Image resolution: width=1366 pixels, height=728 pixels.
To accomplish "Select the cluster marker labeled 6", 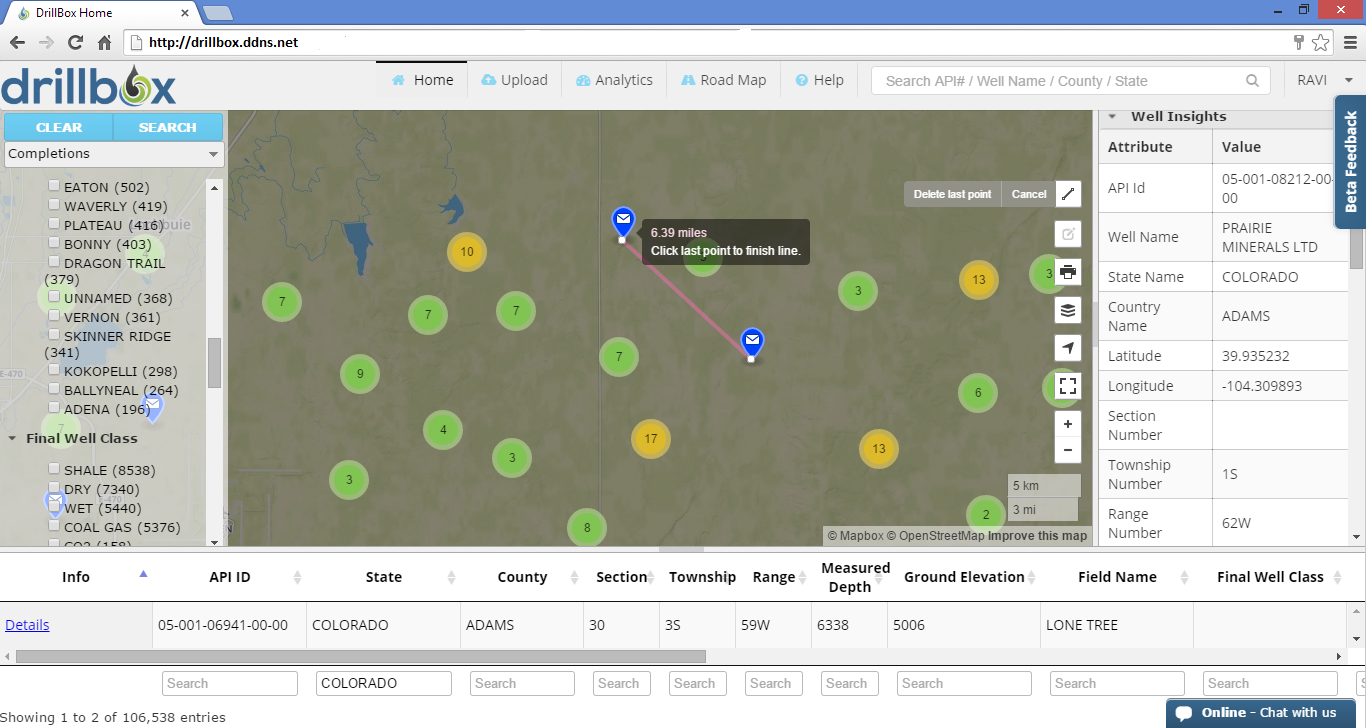I will (x=978, y=393).
